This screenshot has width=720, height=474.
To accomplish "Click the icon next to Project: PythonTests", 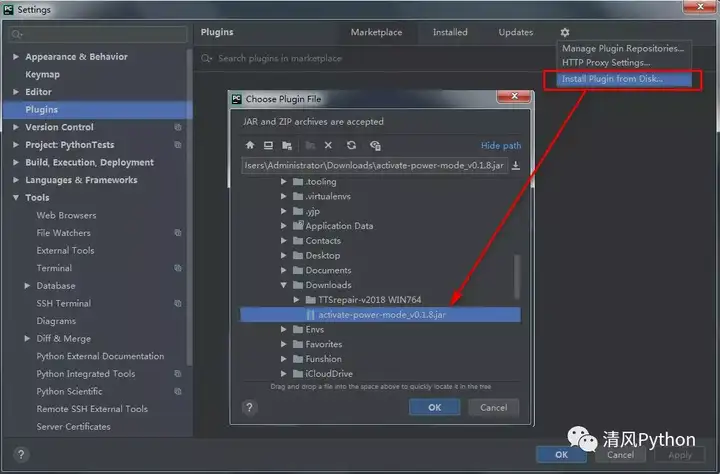I will (178, 145).
